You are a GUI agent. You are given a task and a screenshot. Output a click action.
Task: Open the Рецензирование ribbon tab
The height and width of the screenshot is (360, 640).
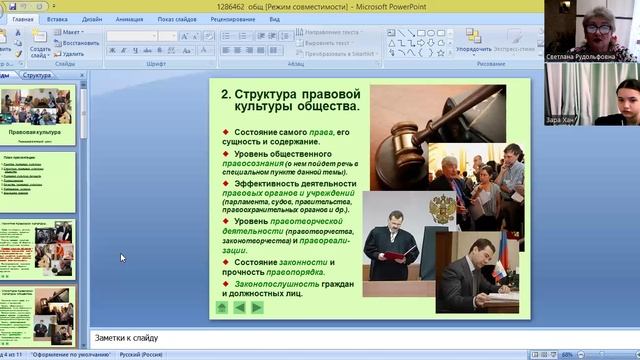click(x=233, y=19)
